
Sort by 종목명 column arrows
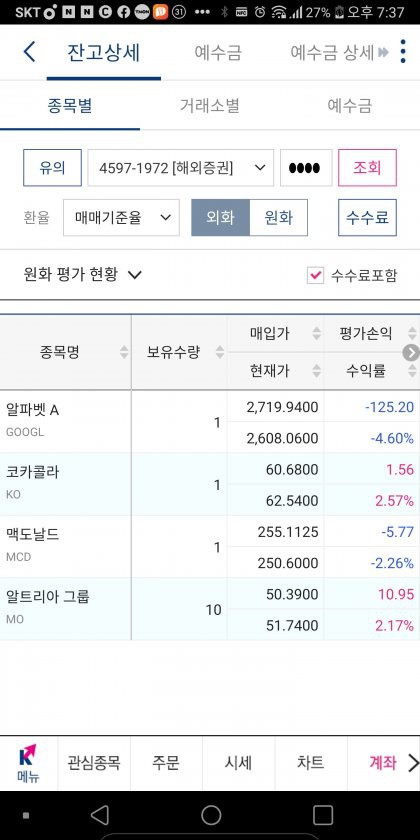coord(124,352)
